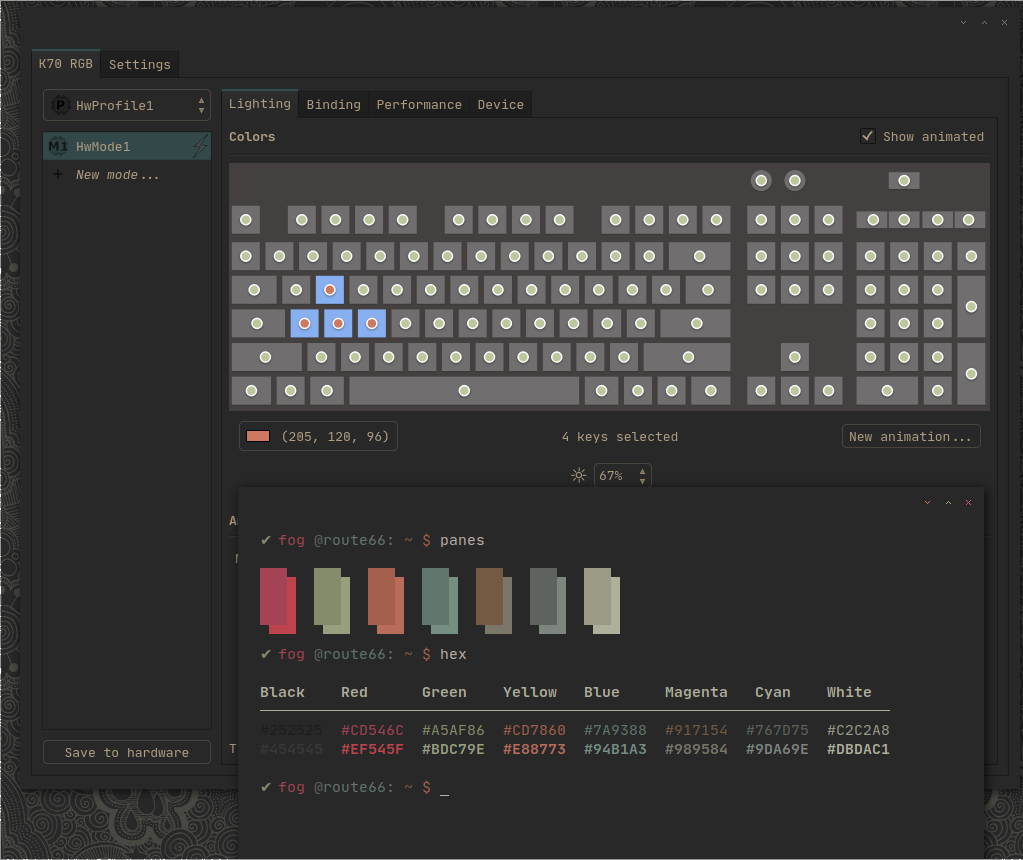Select the lone up-arrow key on keyboard map
Image resolution: width=1023 pixels, height=860 pixels.
[x=795, y=357]
